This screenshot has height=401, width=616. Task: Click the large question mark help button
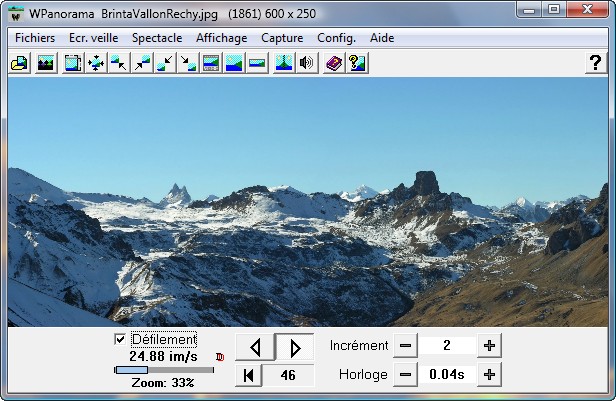point(596,63)
